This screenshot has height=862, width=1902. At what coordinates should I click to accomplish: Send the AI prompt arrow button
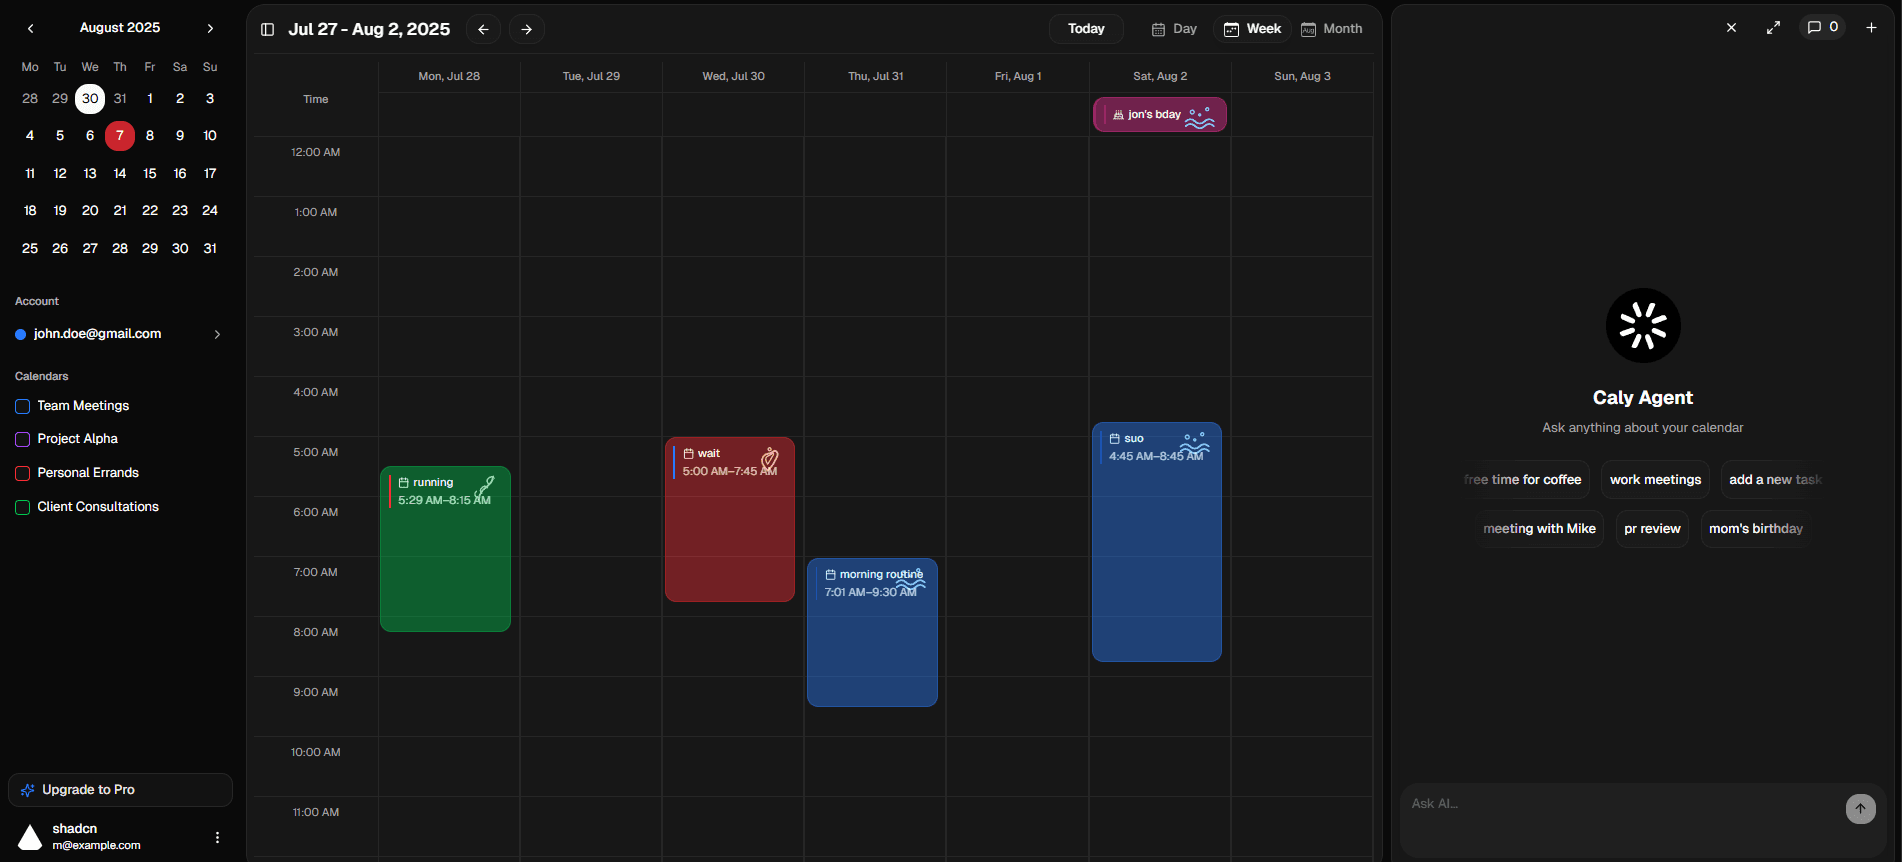[1860, 808]
